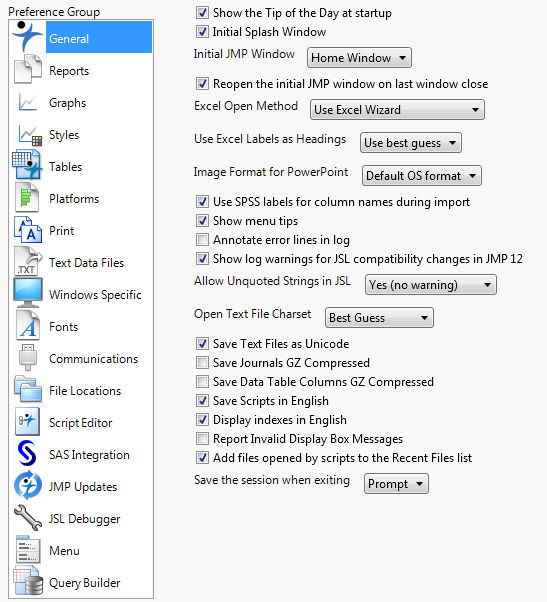Select SAS Integration label
547x602 pixels.
pos(89,455)
